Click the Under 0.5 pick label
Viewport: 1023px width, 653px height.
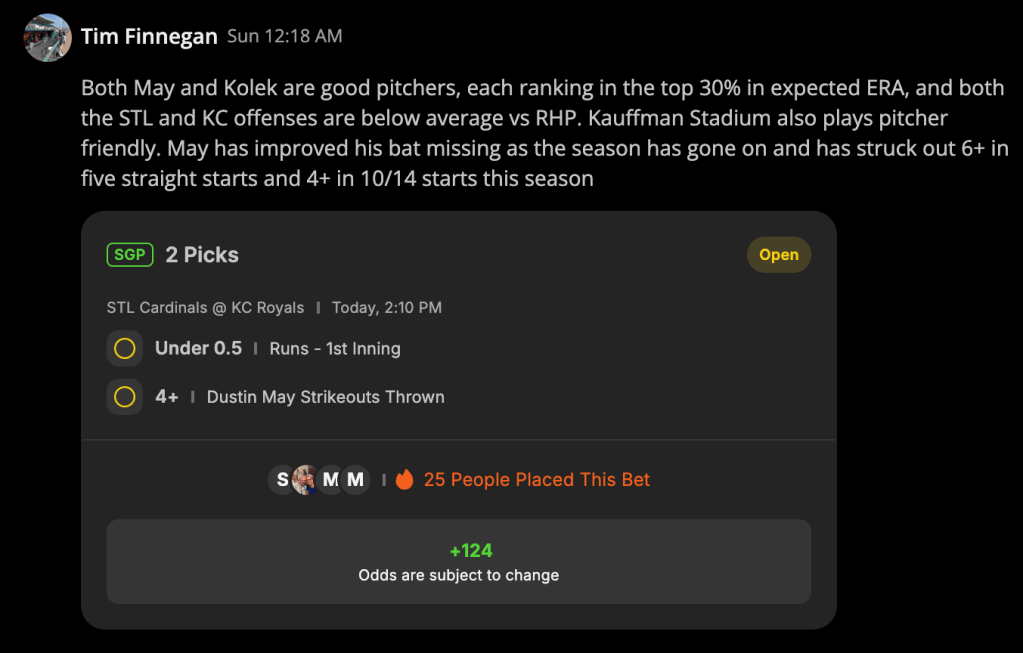point(198,348)
